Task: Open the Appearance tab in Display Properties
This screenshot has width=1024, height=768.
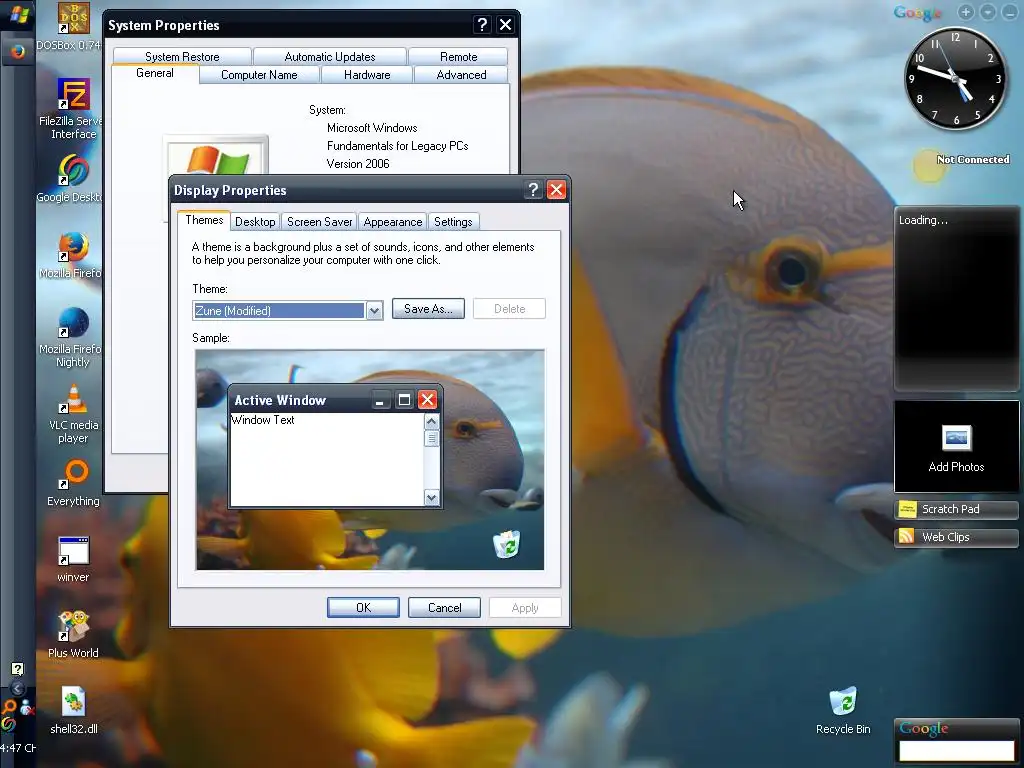Action: click(392, 221)
